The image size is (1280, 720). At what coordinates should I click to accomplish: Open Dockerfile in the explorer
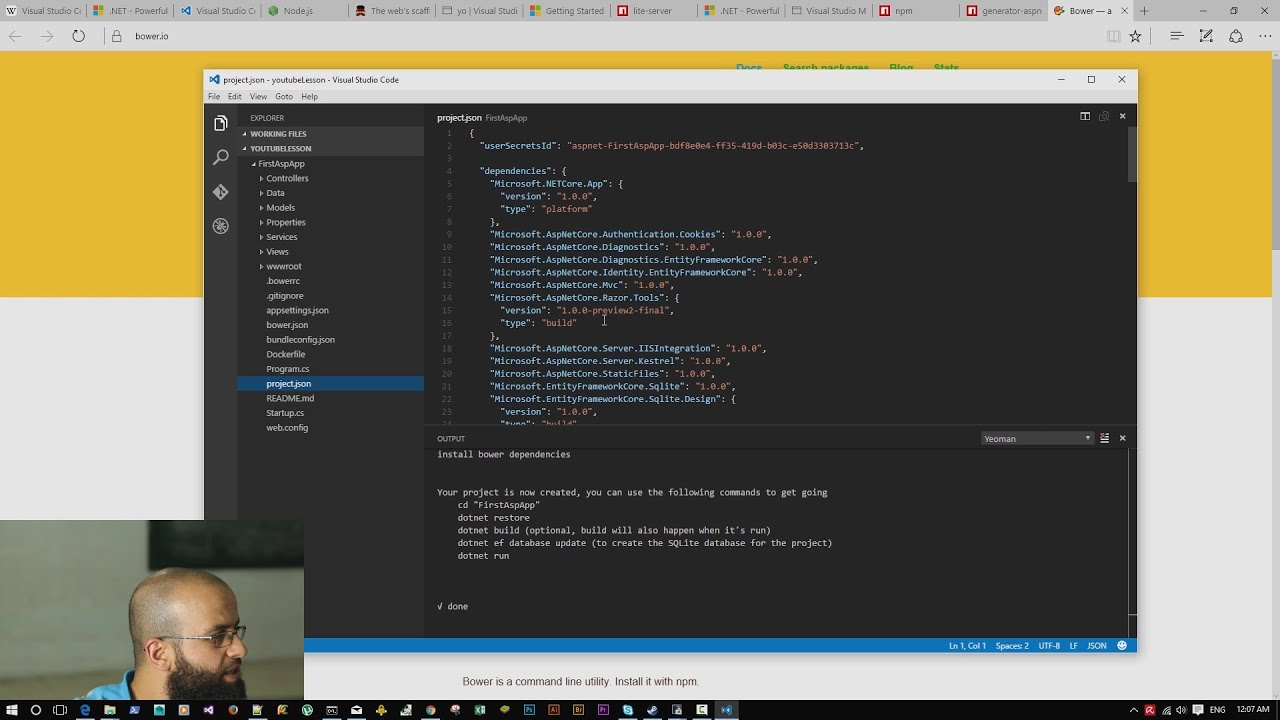click(330, 354)
